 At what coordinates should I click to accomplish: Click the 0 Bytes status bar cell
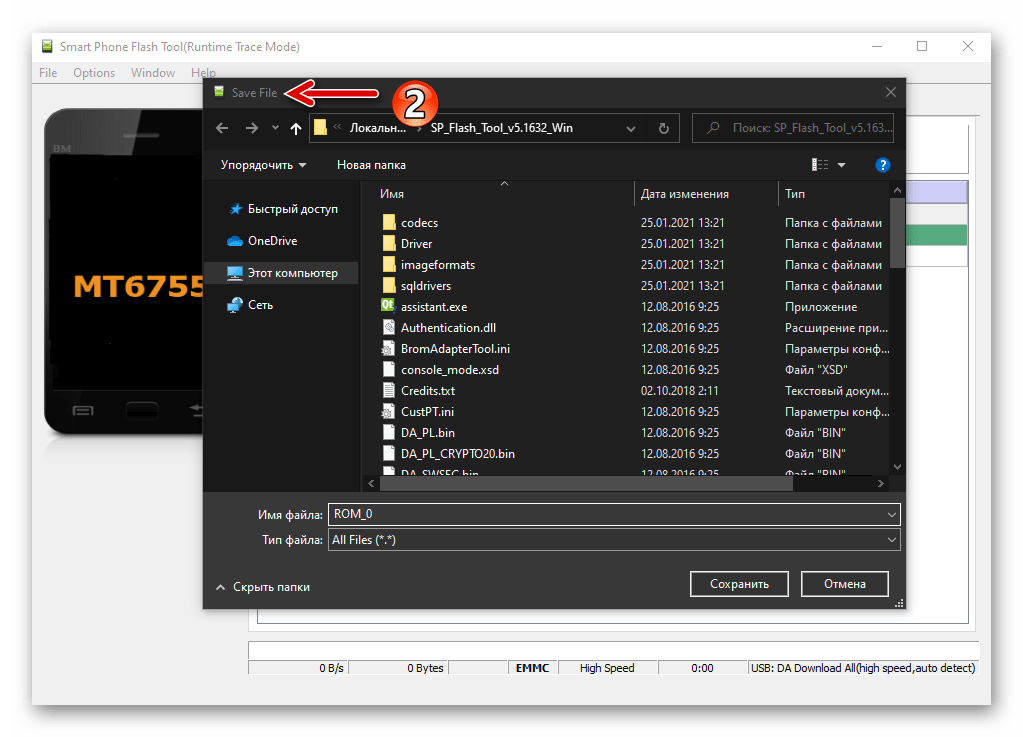tap(398, 668)
